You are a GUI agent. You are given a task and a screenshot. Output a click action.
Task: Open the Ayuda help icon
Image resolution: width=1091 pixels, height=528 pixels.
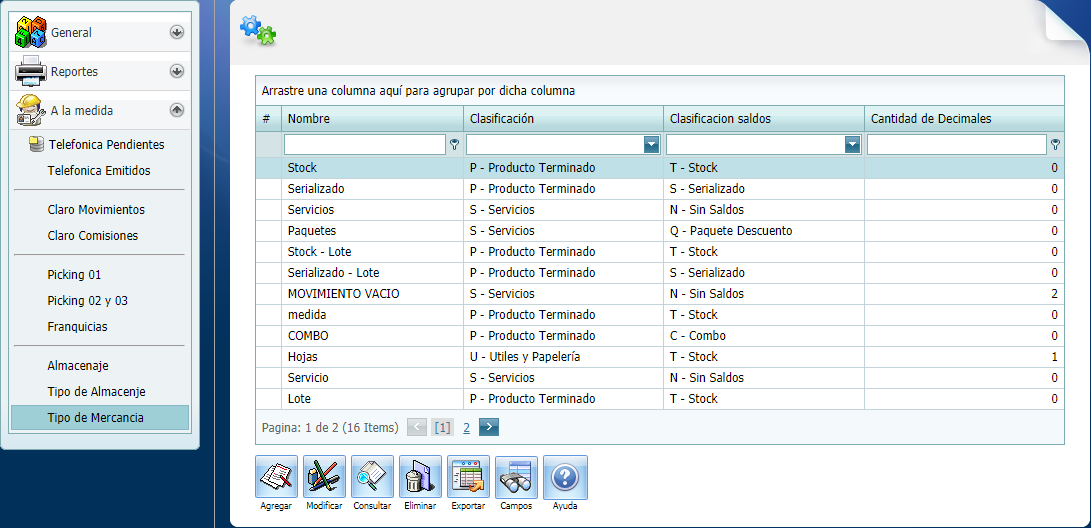pos(565,477)
